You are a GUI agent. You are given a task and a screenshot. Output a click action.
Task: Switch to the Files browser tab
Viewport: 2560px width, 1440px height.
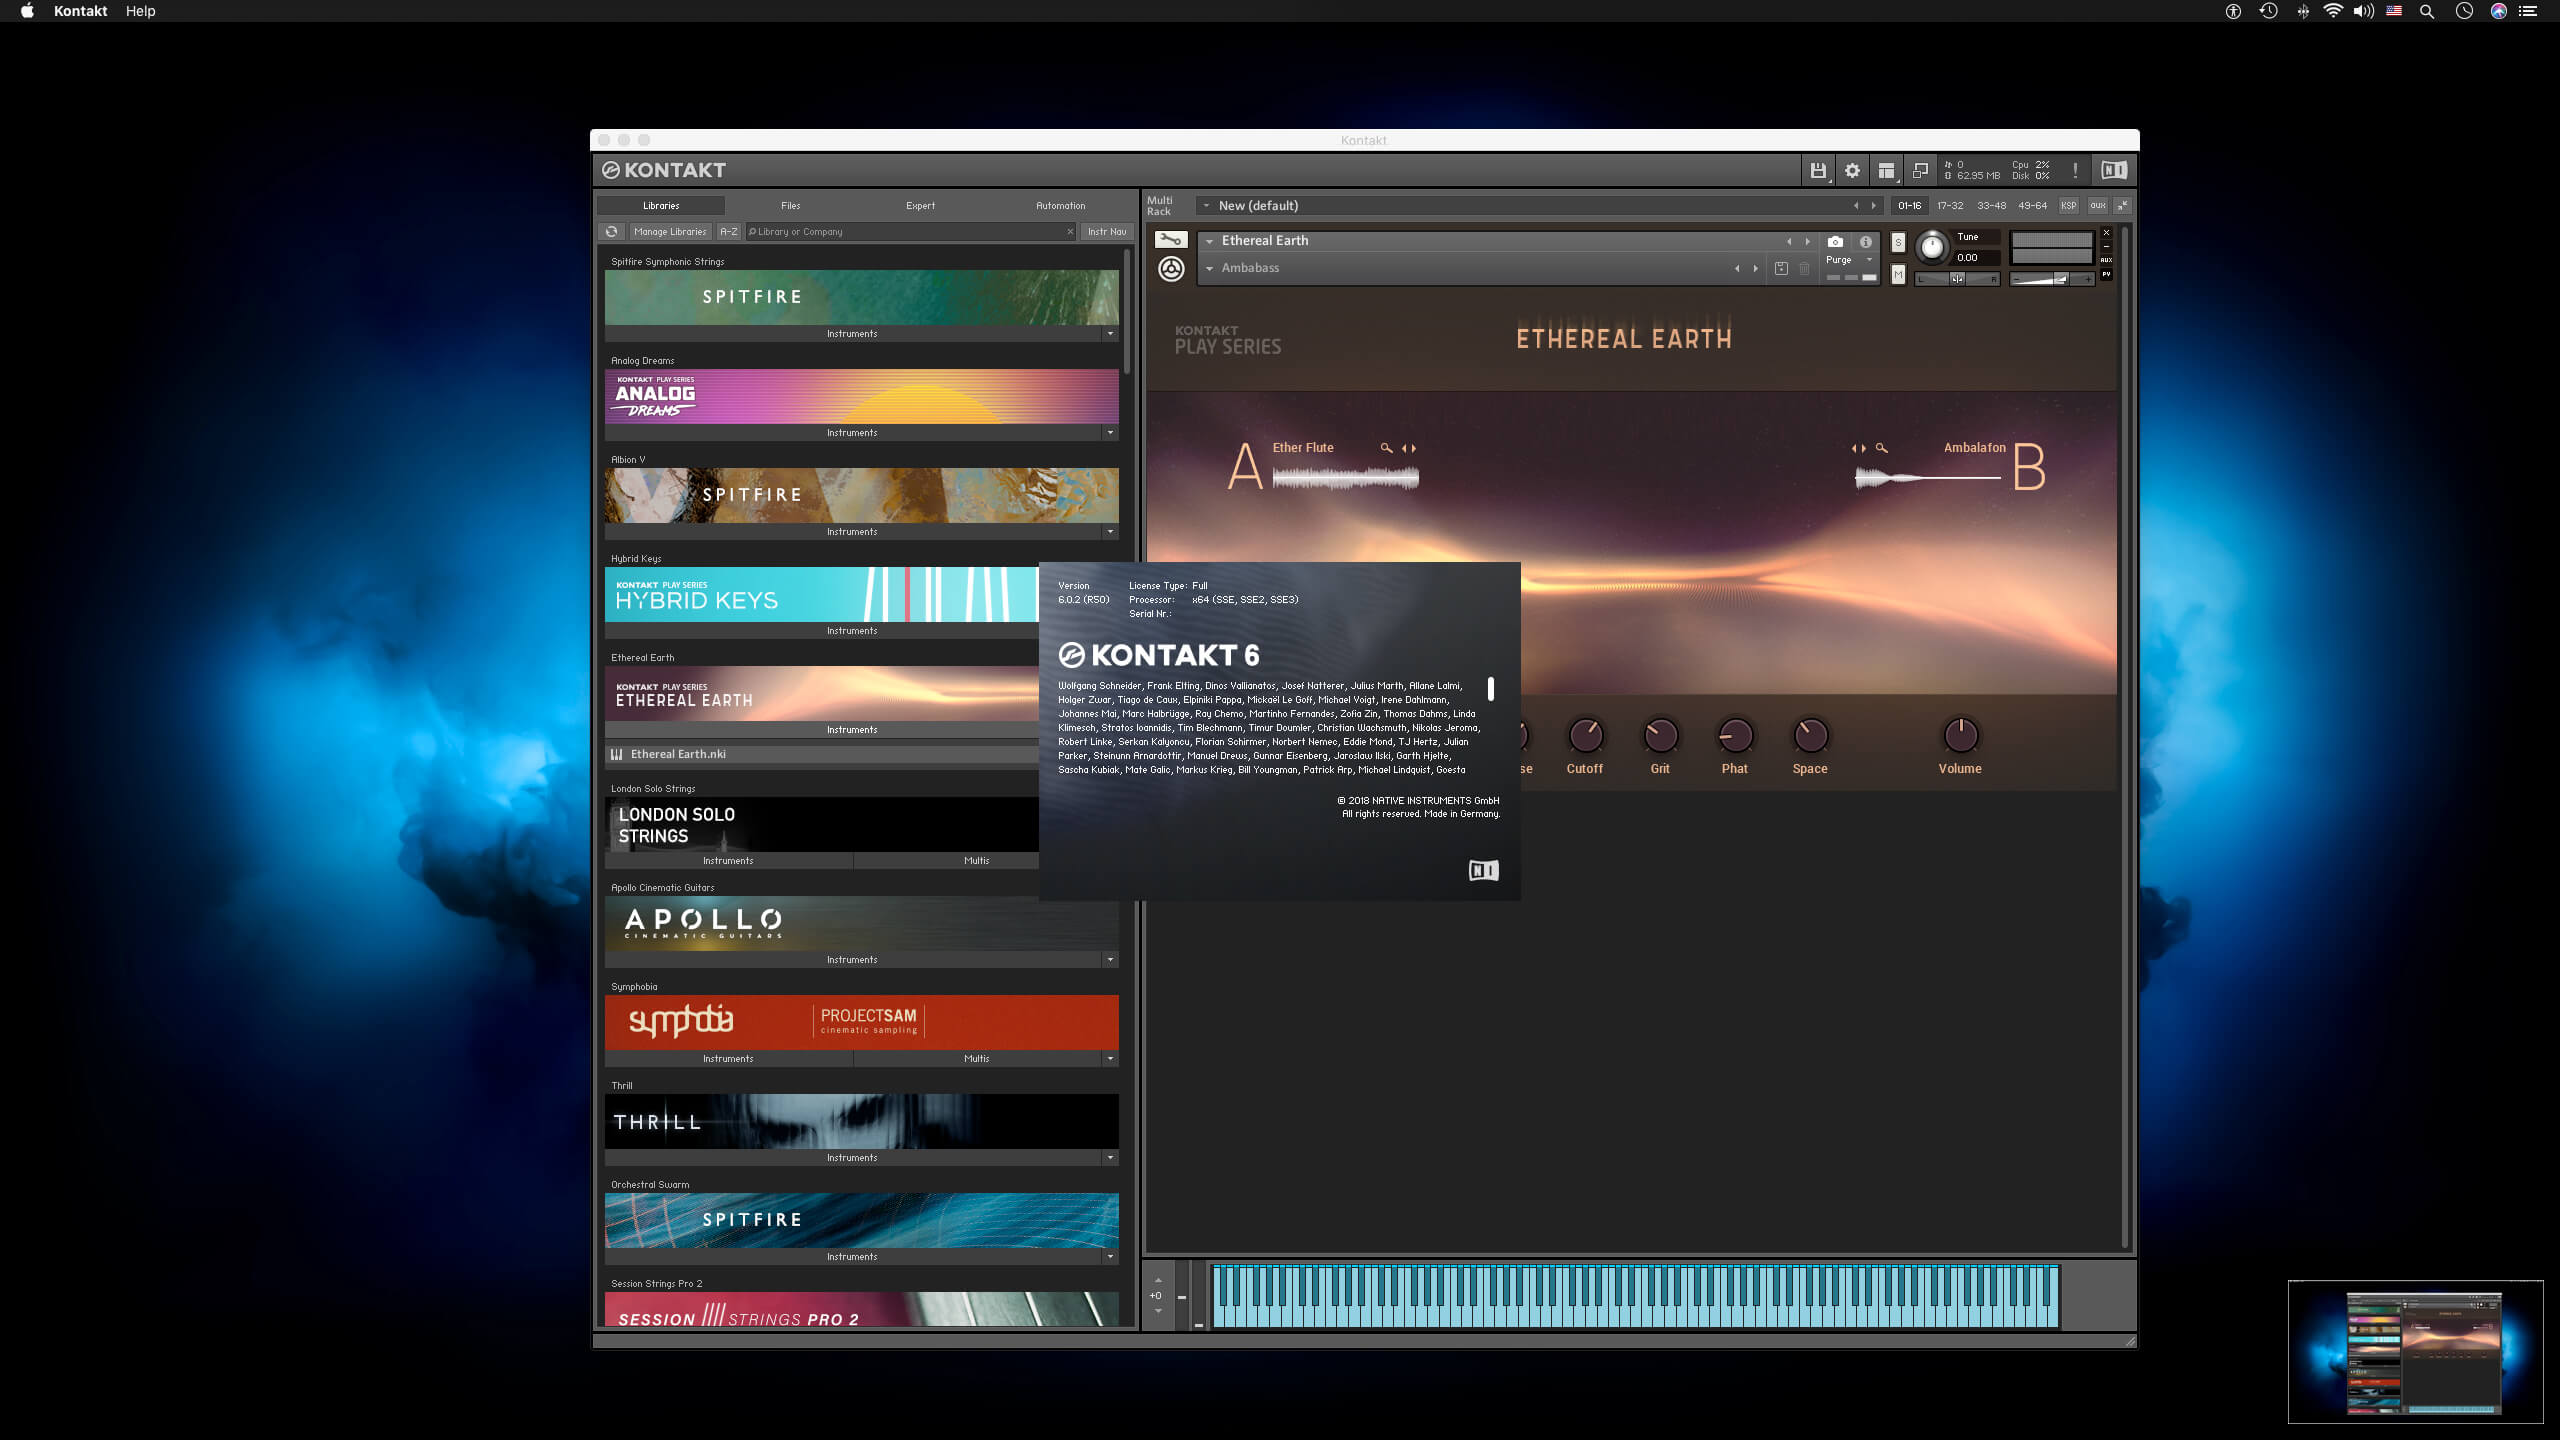pyautogui.click(x=790, y=206)
